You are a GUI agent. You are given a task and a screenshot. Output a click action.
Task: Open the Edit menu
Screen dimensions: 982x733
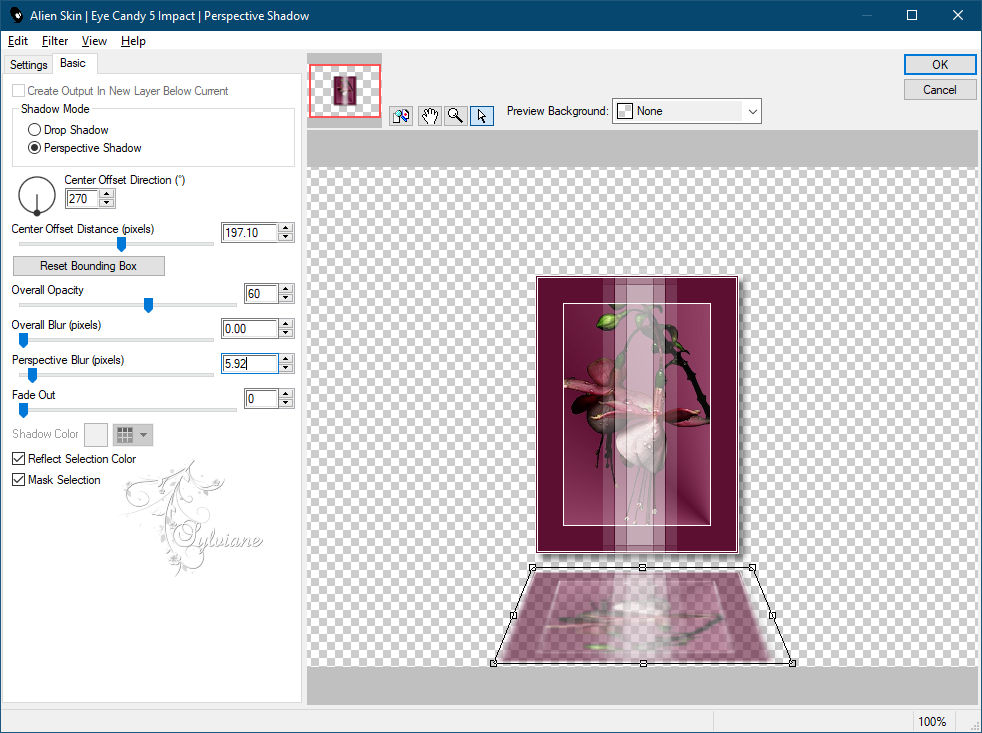point(18,41)
